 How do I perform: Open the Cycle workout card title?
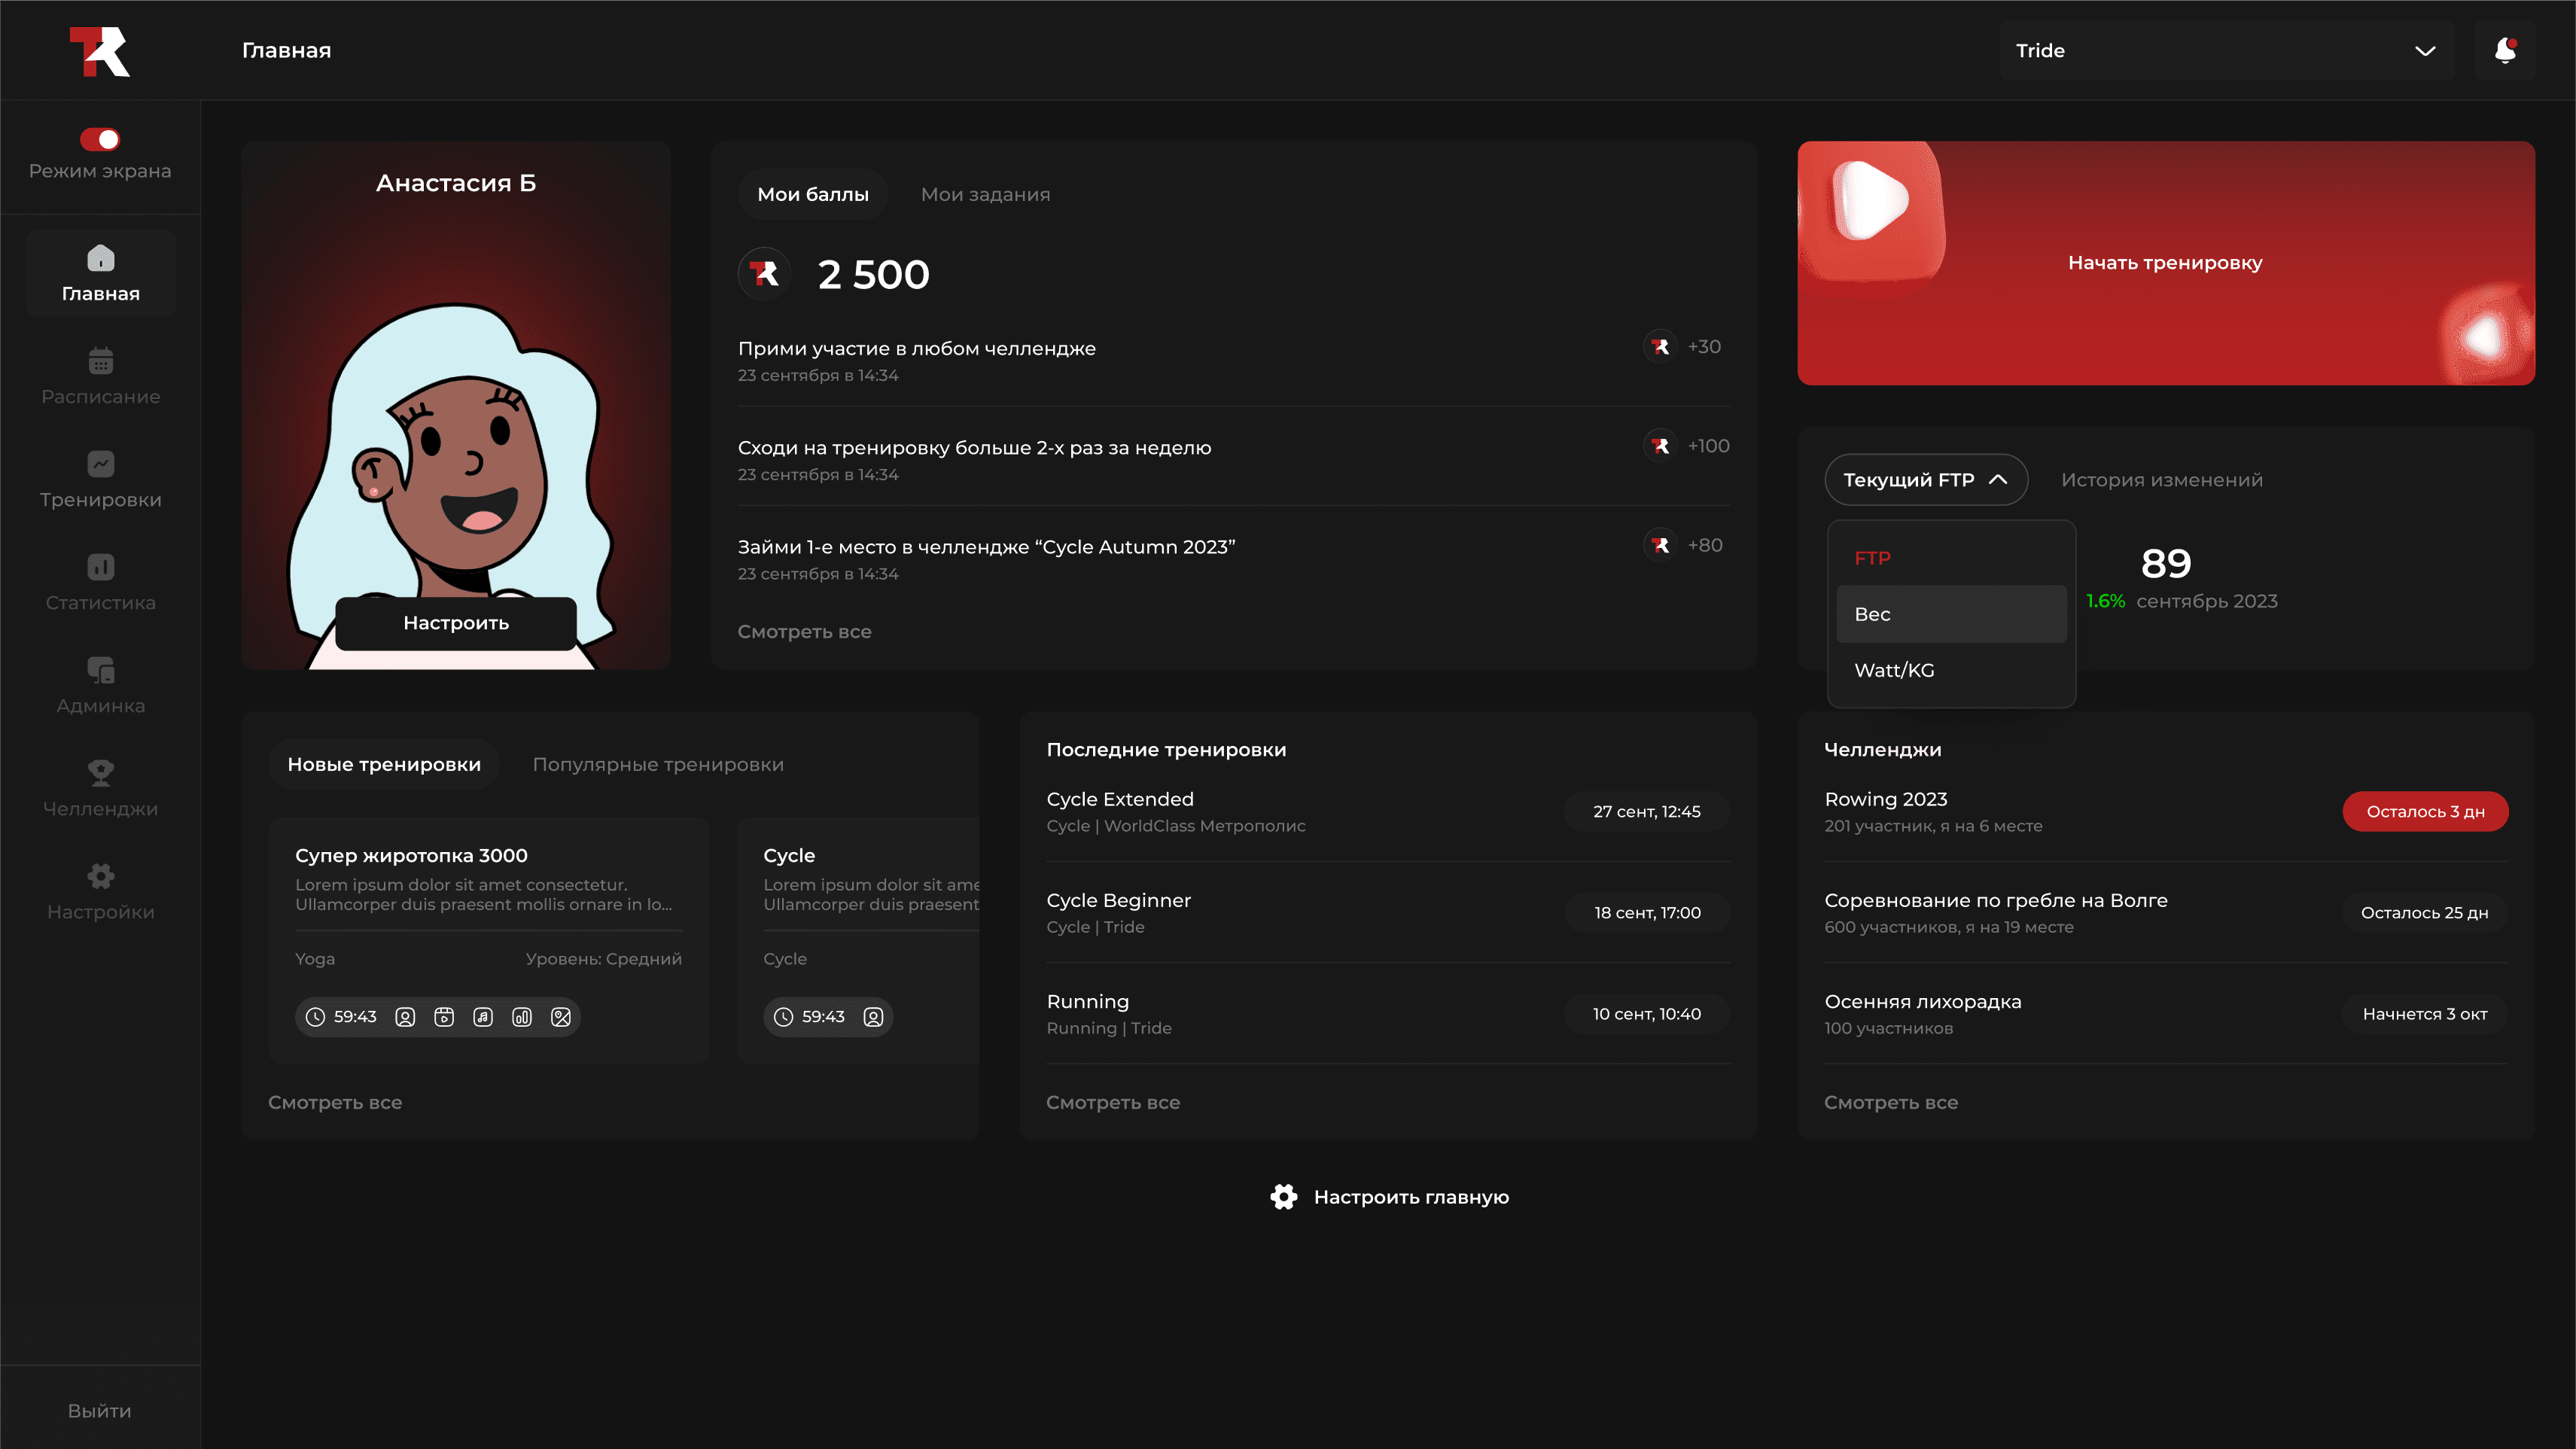[x=789, y=856]
